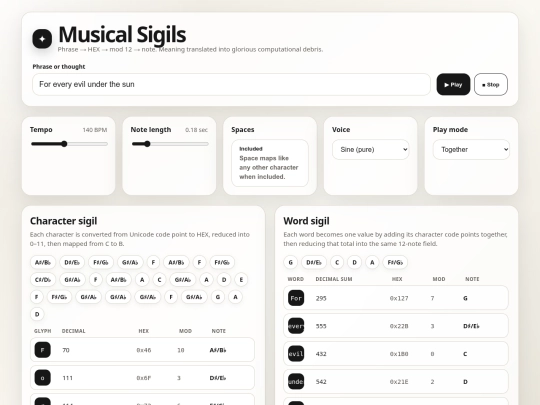Click the 'unde' word tile
This screenshot has width=540, height=405.
(296, 382)
